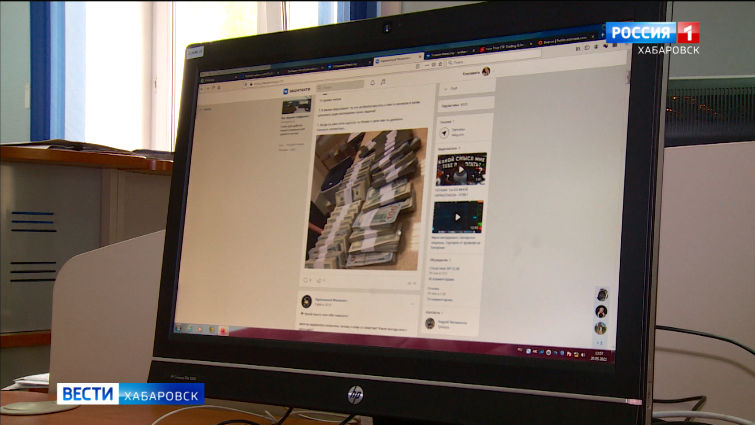Screen dimensions: 755x425
Task: Click the bottom chat contact avatar
Action: coord(600,327)
